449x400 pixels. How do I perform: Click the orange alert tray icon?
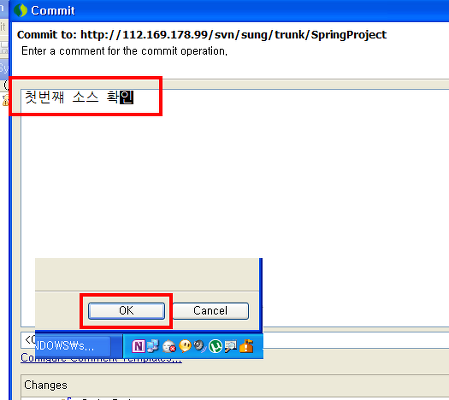(x=246, y=346)
